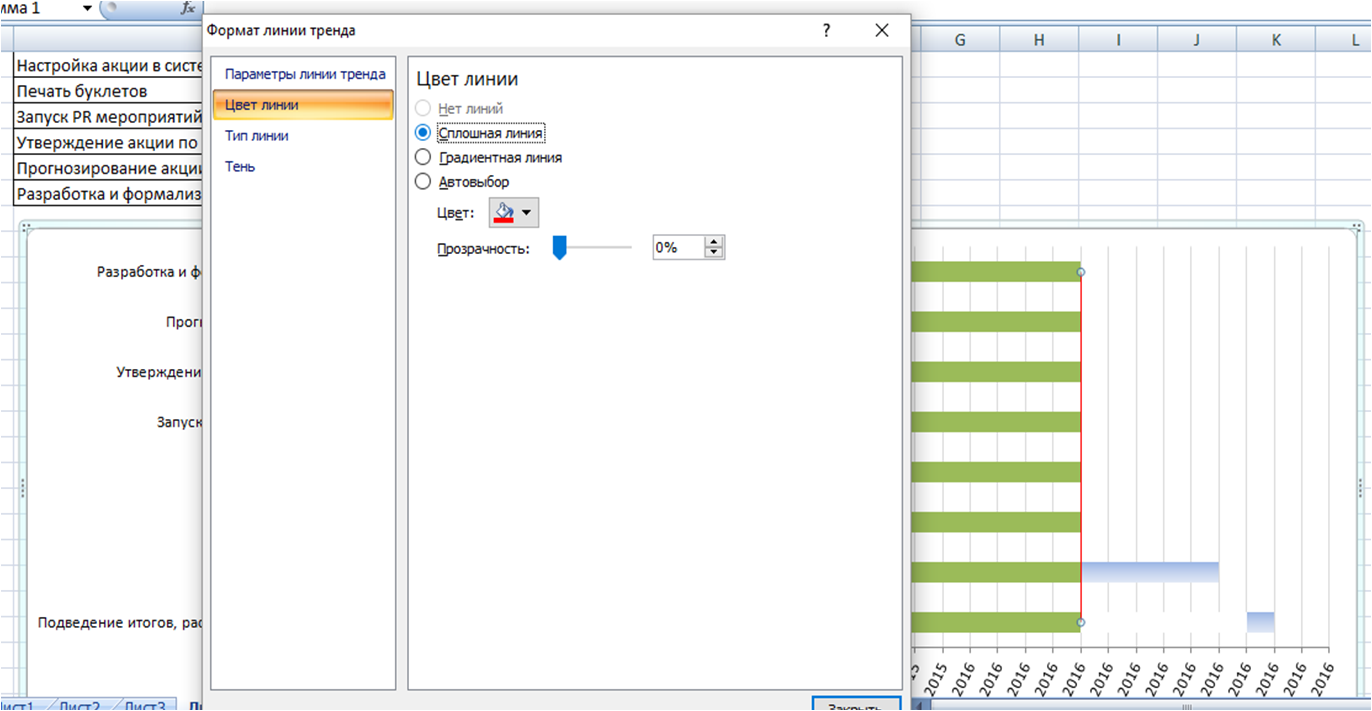Click the fx insert function icon
1372x711 pixels.
point(187,8)
